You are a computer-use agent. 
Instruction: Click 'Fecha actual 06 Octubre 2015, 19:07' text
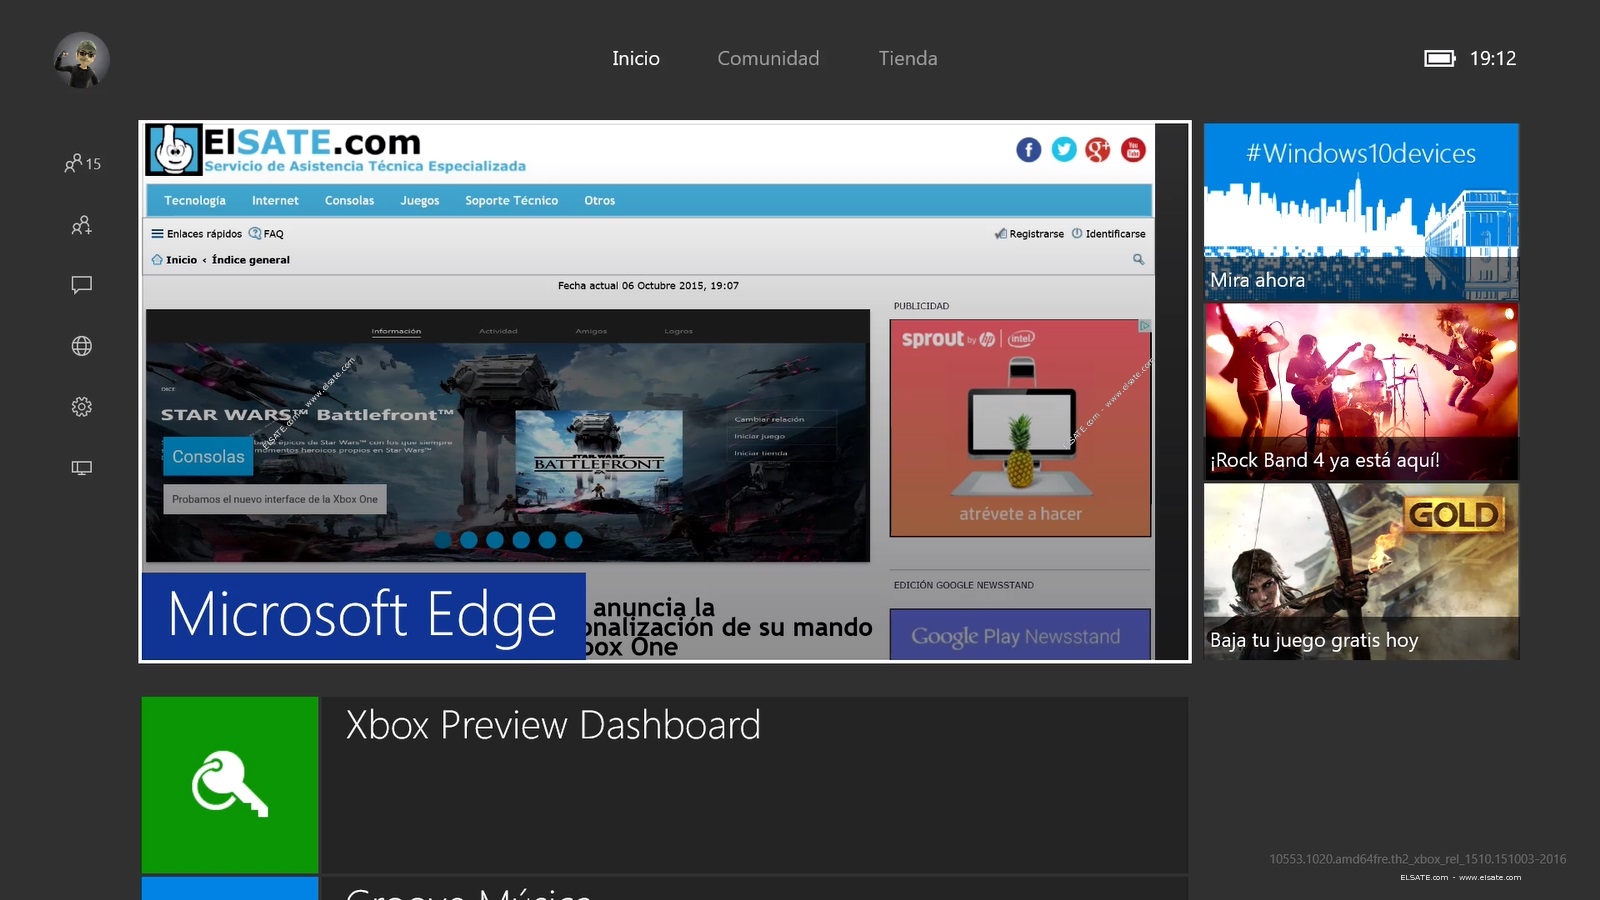click(x=648, y=286)
